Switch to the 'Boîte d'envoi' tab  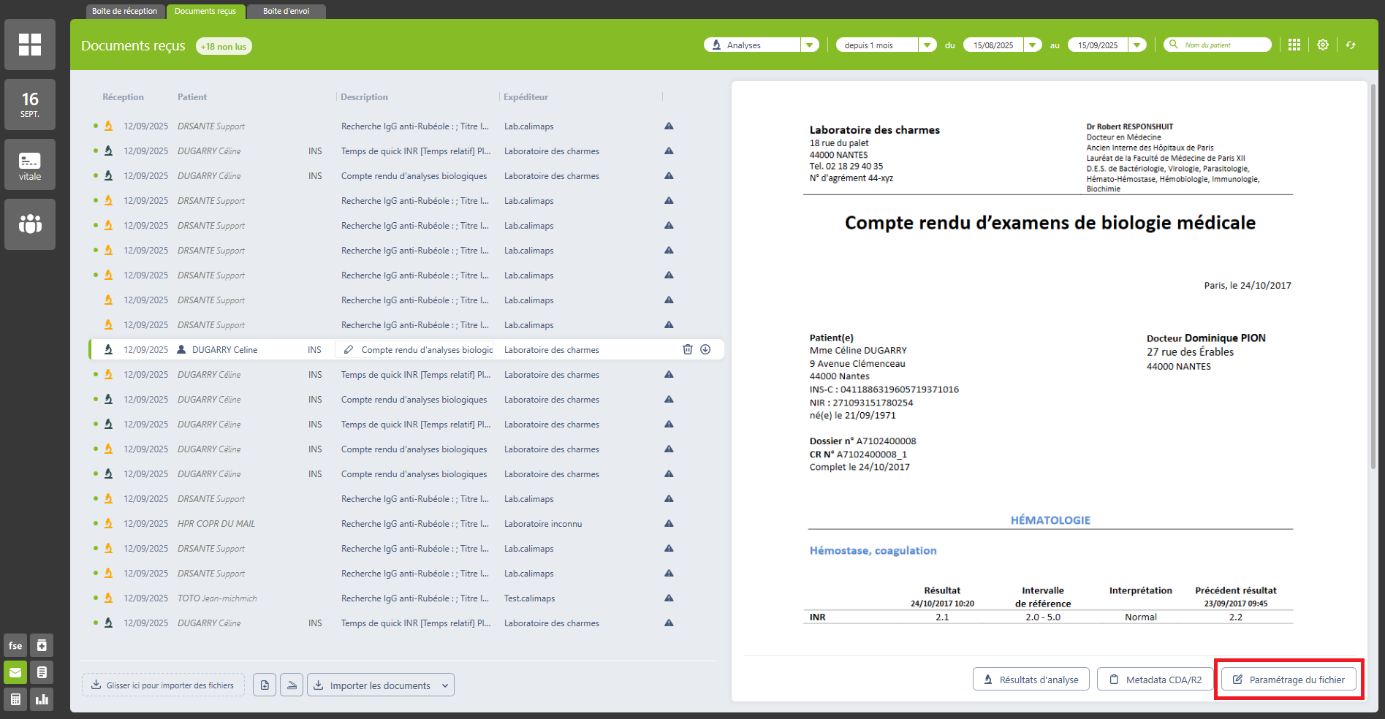(x=285, y=11)
